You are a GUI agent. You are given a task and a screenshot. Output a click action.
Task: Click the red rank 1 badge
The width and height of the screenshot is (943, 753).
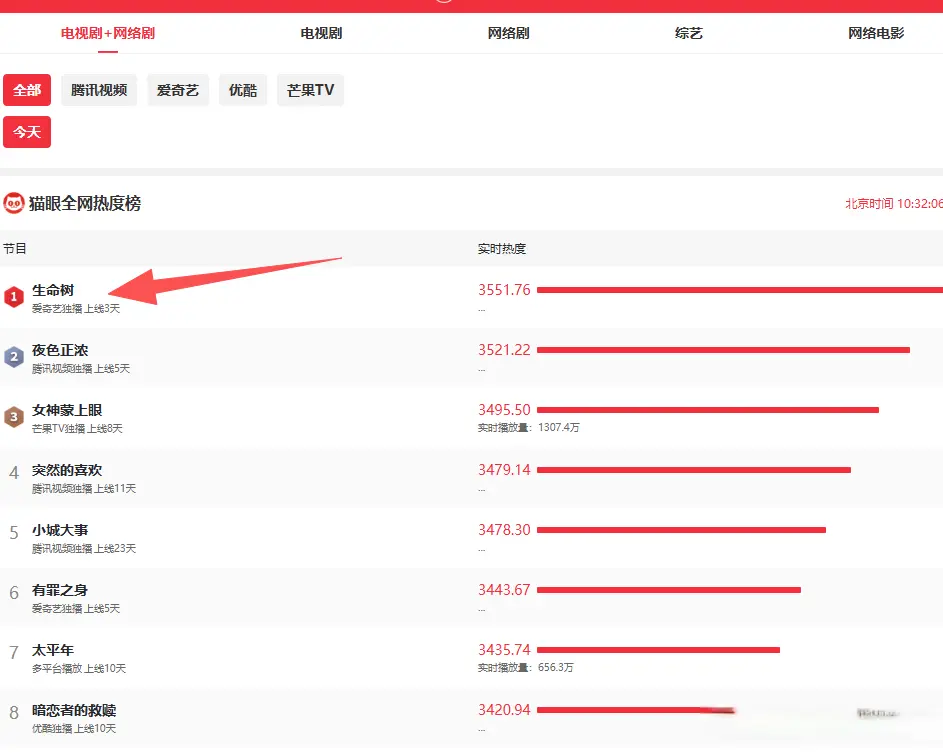(14, 297)
